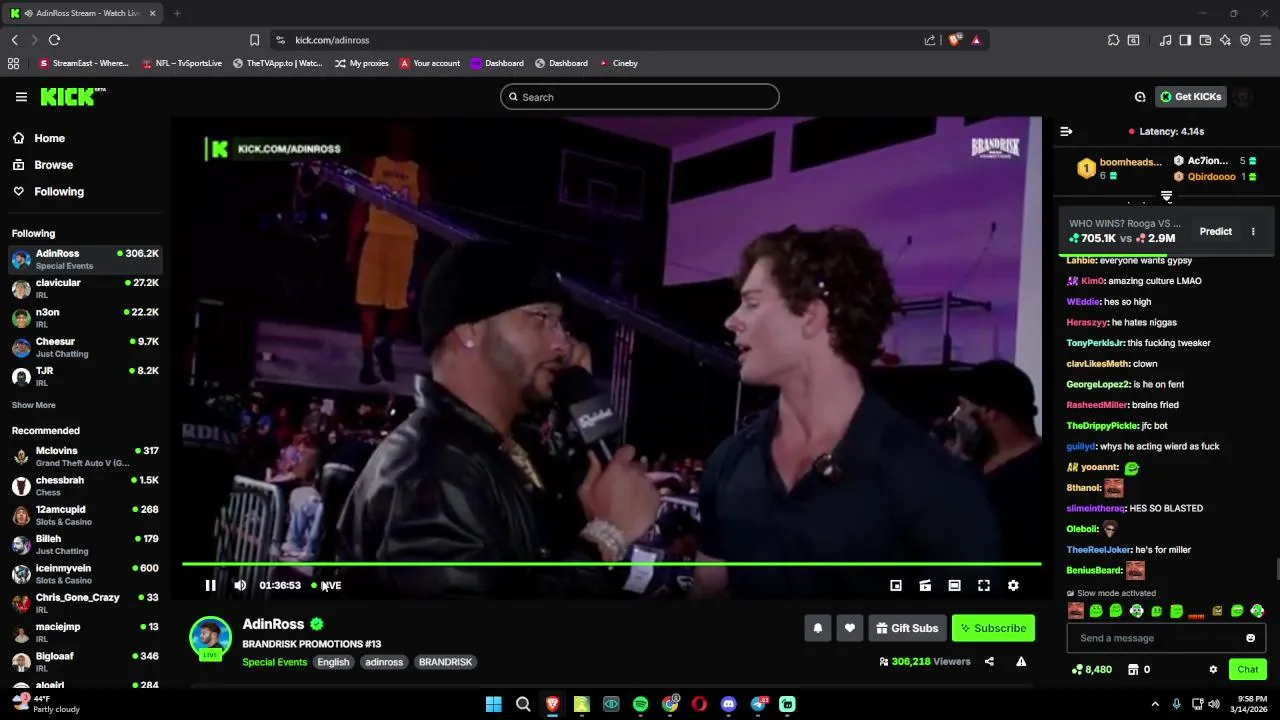
Task: Expand Following list with Show More
Action: pos(34,405)
